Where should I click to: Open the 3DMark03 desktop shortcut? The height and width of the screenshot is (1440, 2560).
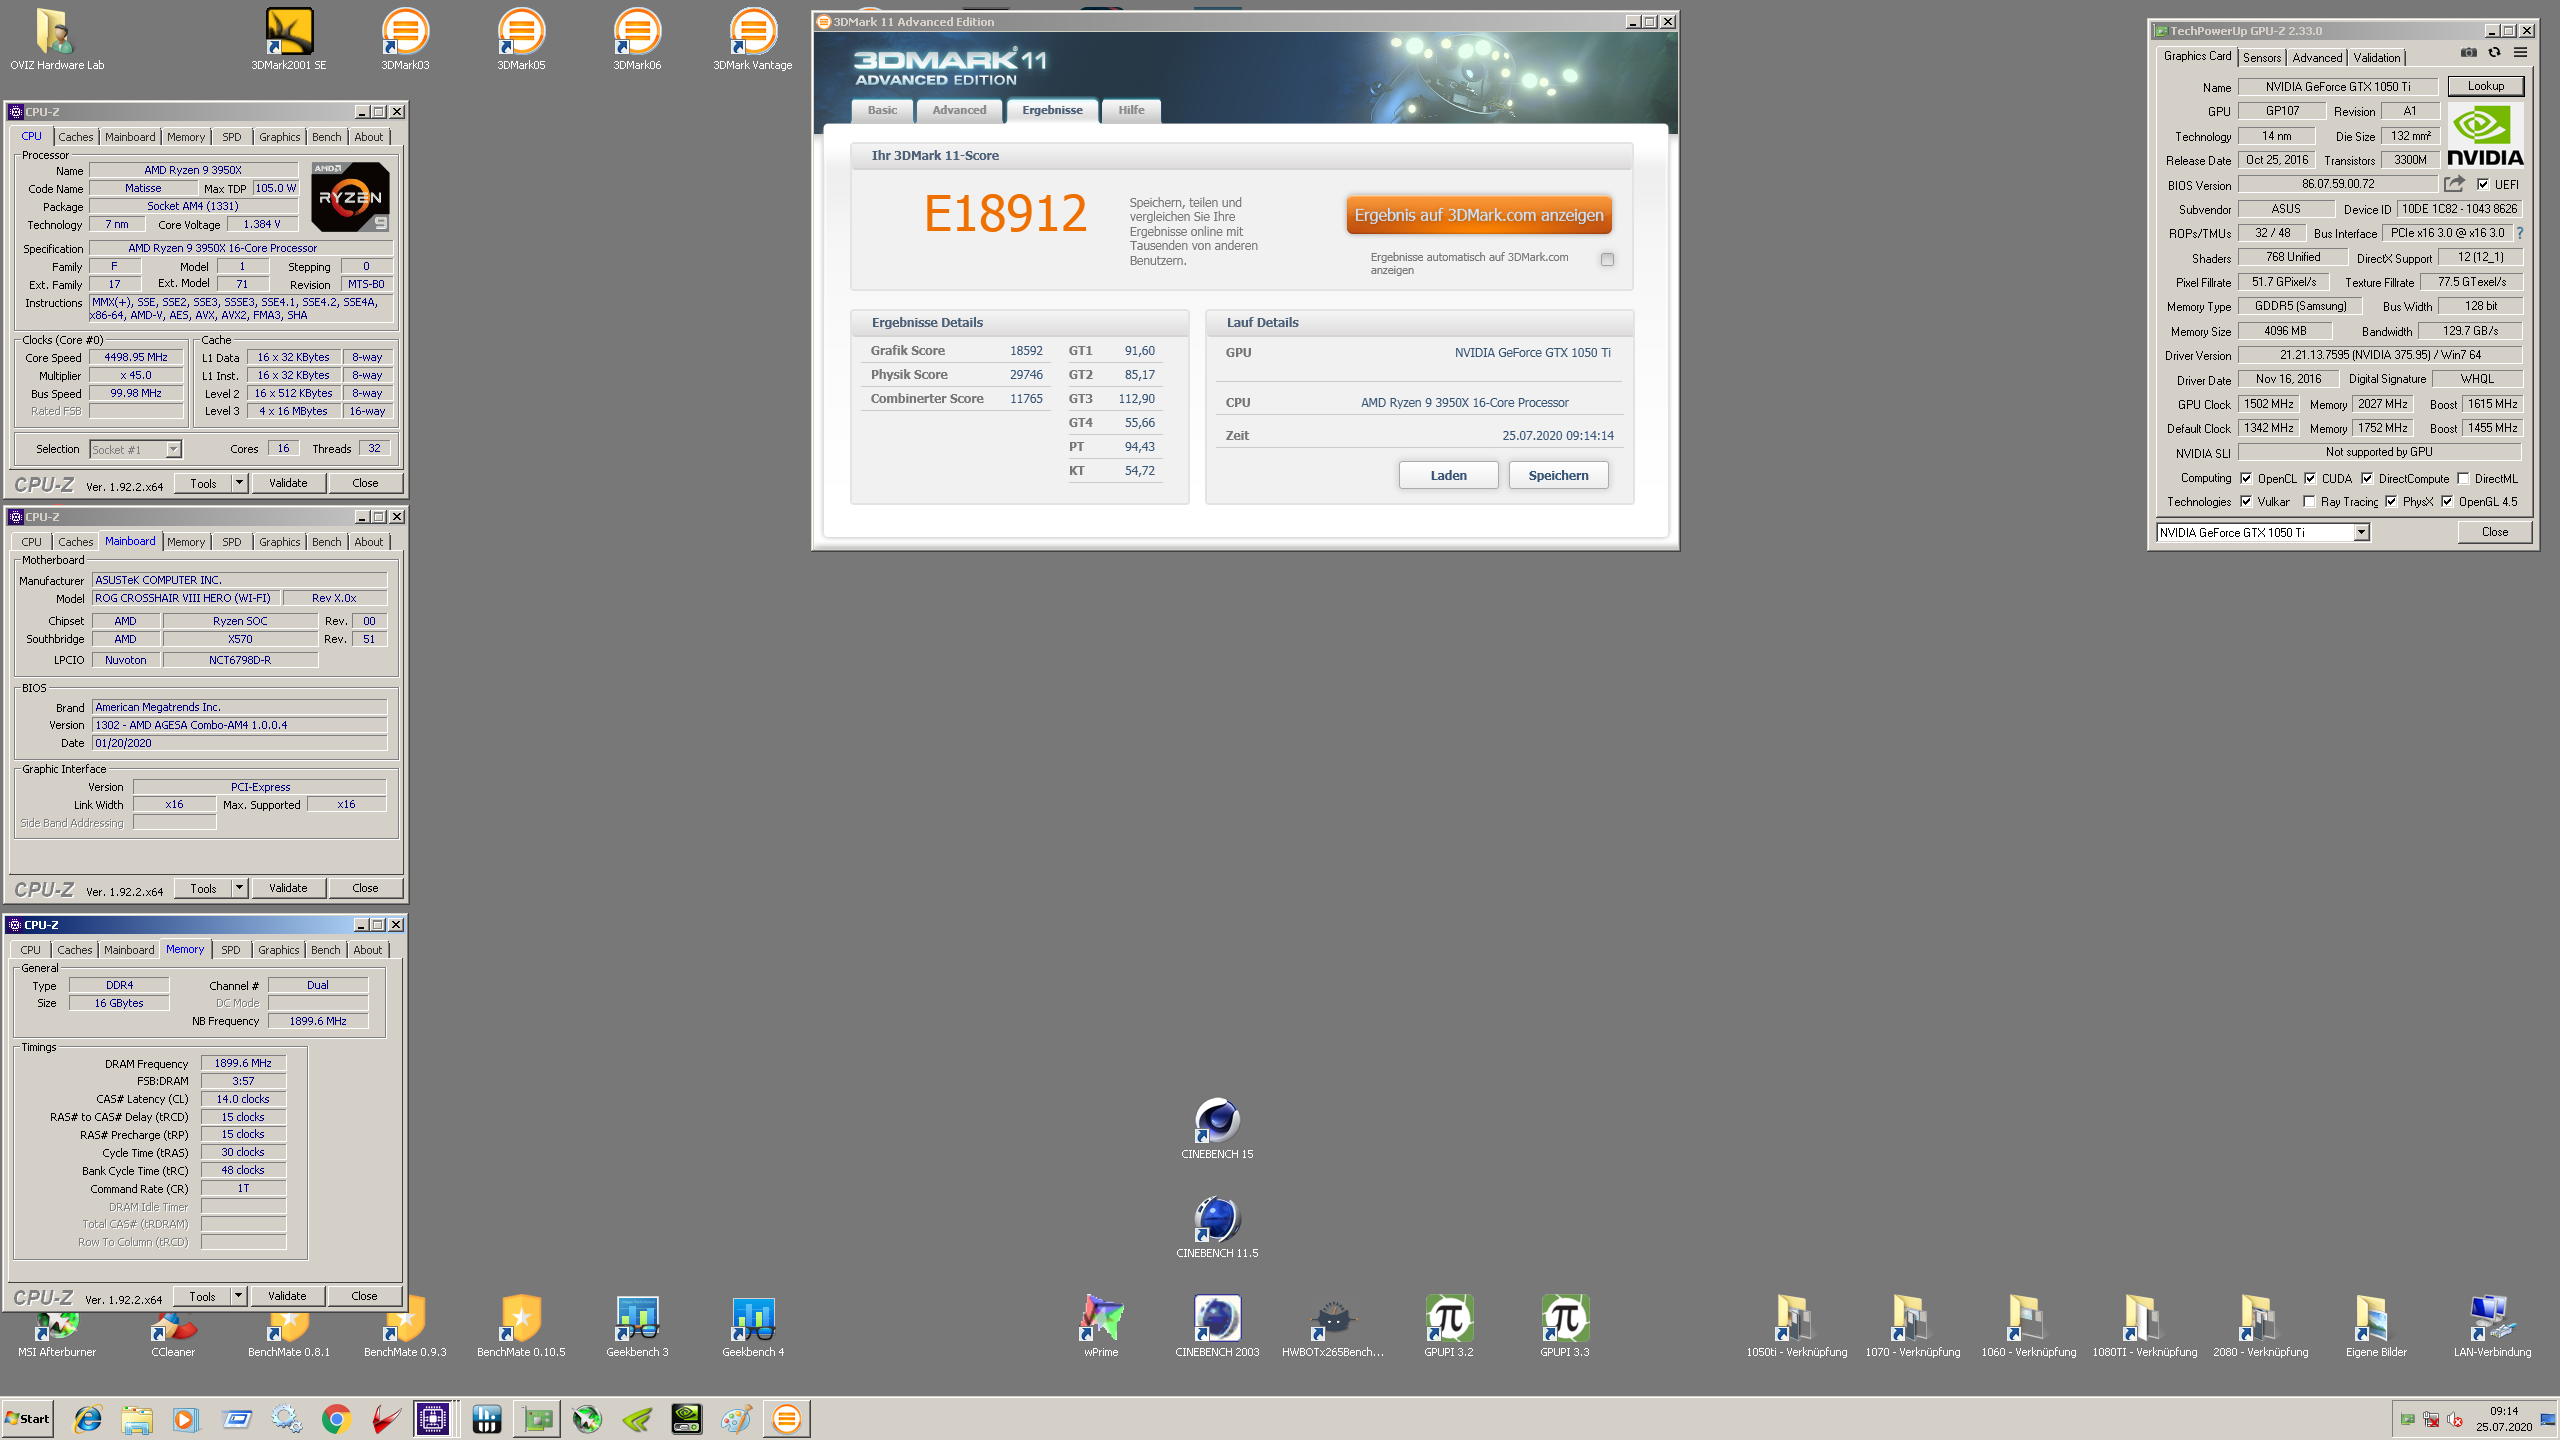pyautogui.click(x=405, y=40)
